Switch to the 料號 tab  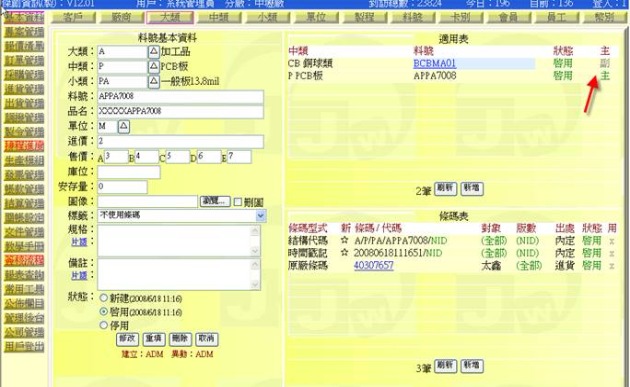(x=412, y=18)
